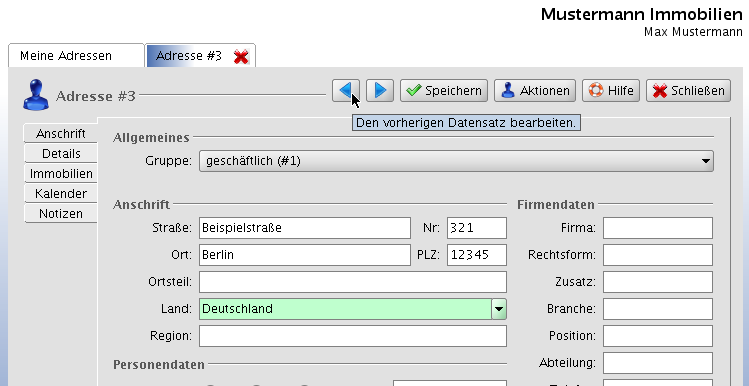The width and height of the screenshot is (749, 386).
Task: Click into the Straße field
Action: (305, 228)
